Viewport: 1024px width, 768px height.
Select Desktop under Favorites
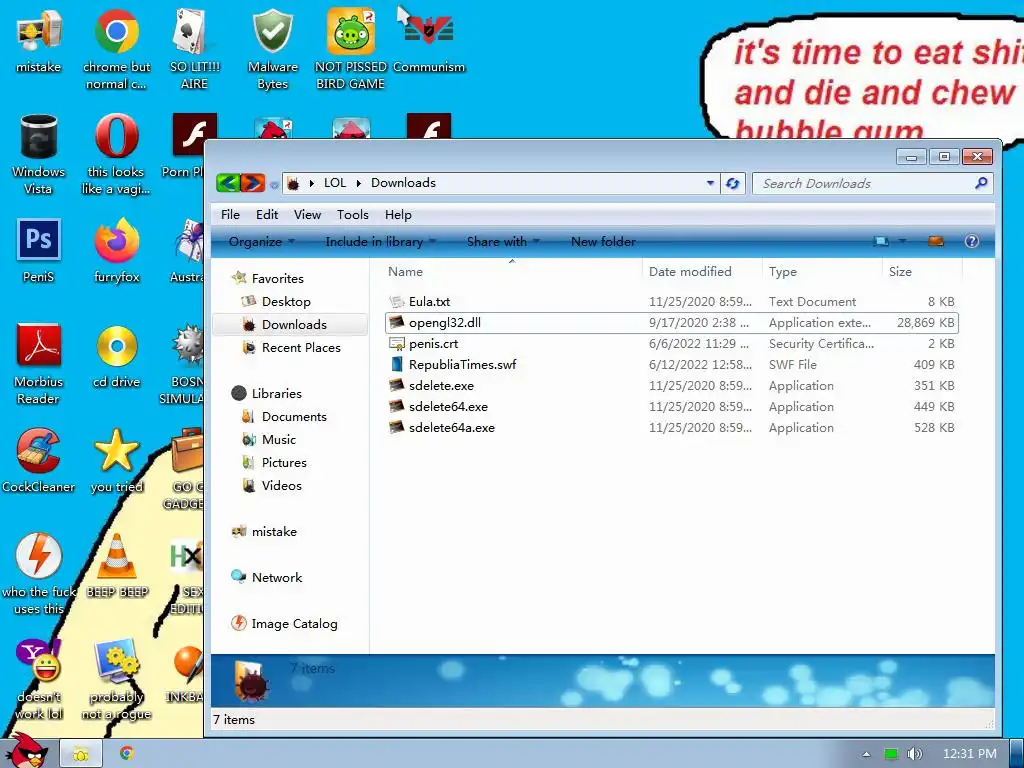[286, 302]
